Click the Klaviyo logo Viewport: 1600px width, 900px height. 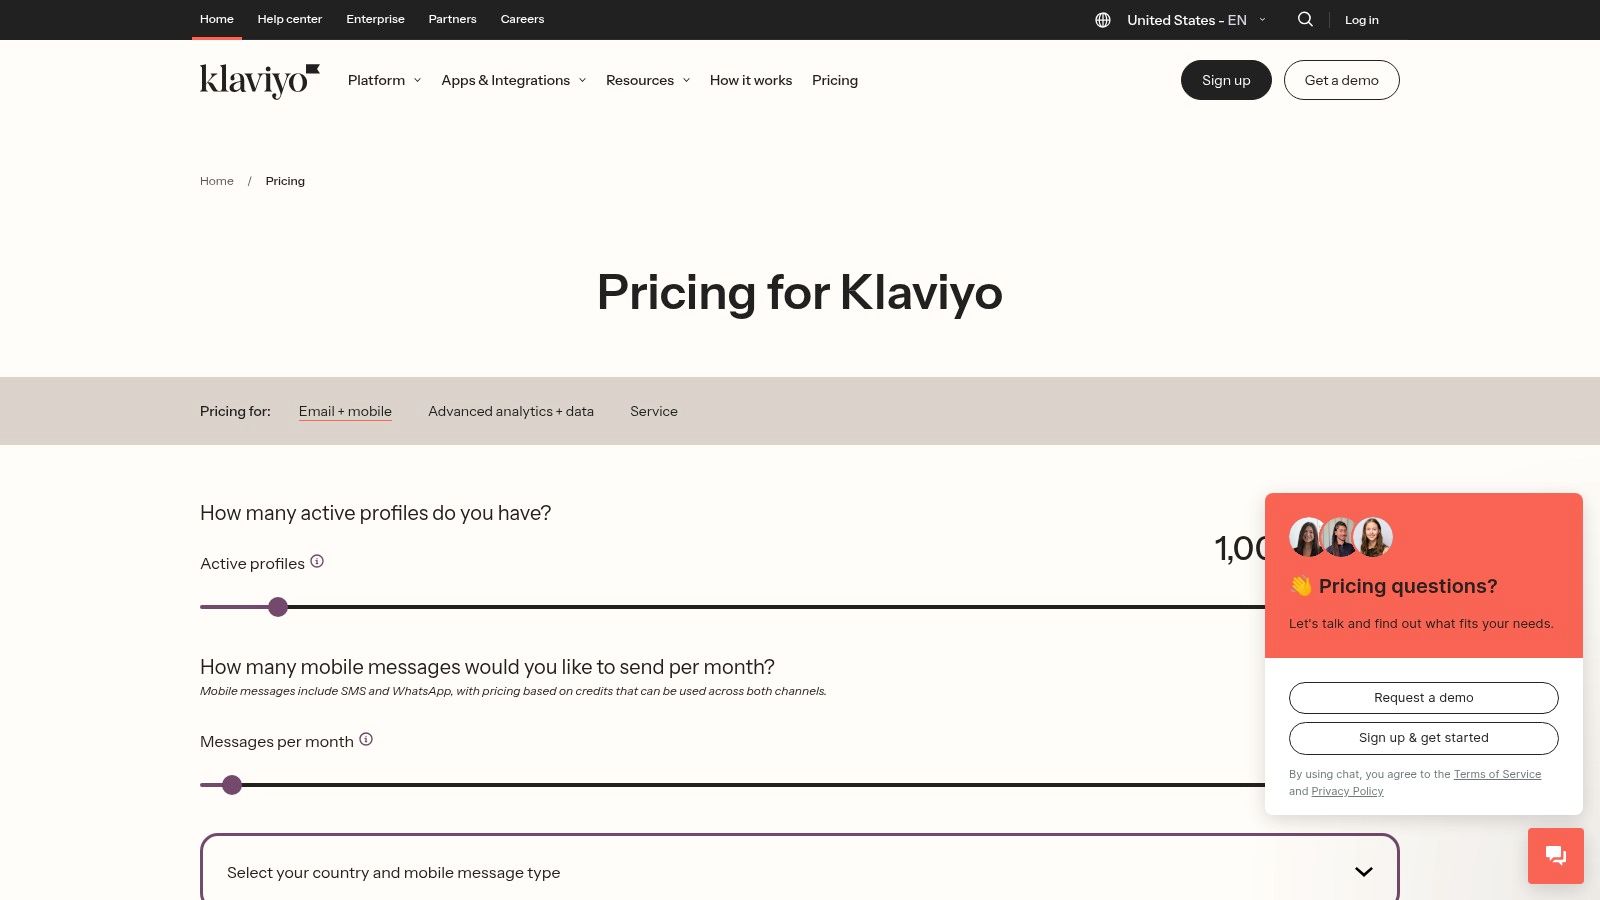click(x=258, y=80)
